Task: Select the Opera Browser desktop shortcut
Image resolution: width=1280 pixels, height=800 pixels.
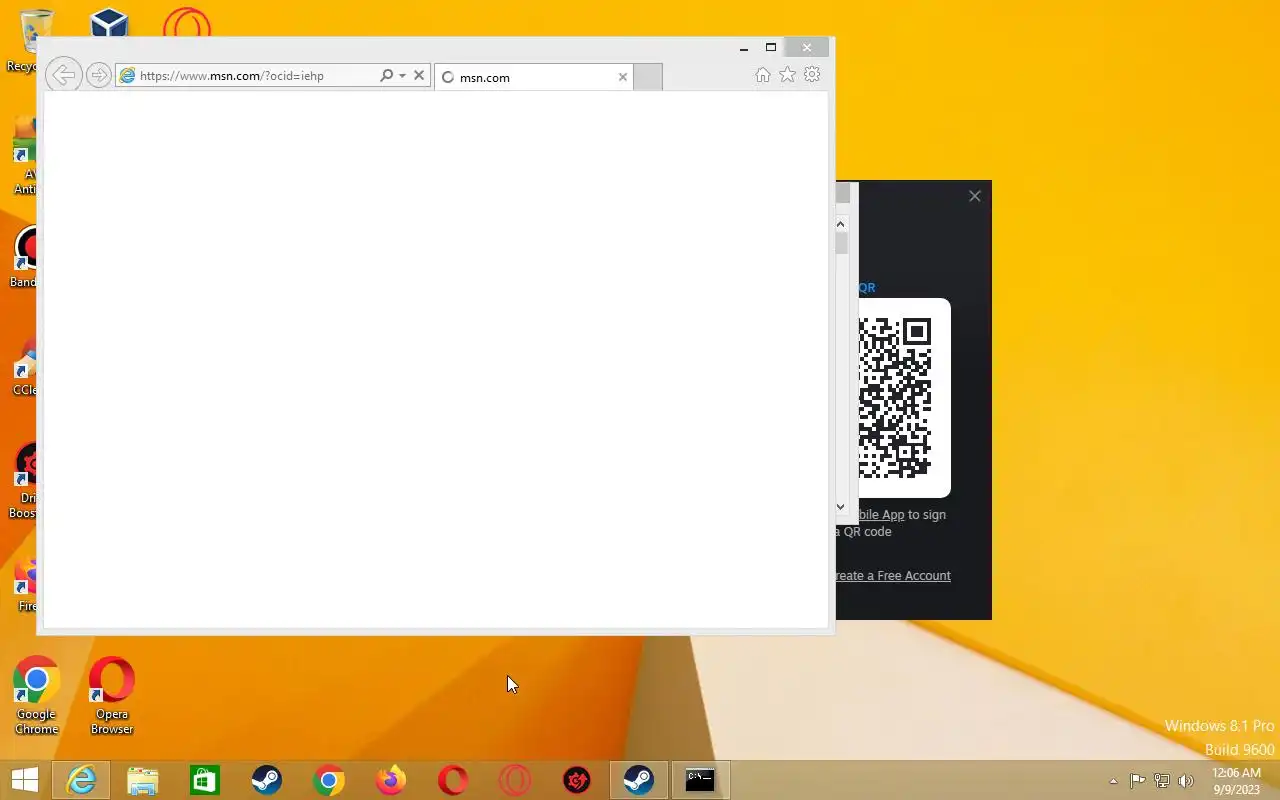Action: (112, 697)
